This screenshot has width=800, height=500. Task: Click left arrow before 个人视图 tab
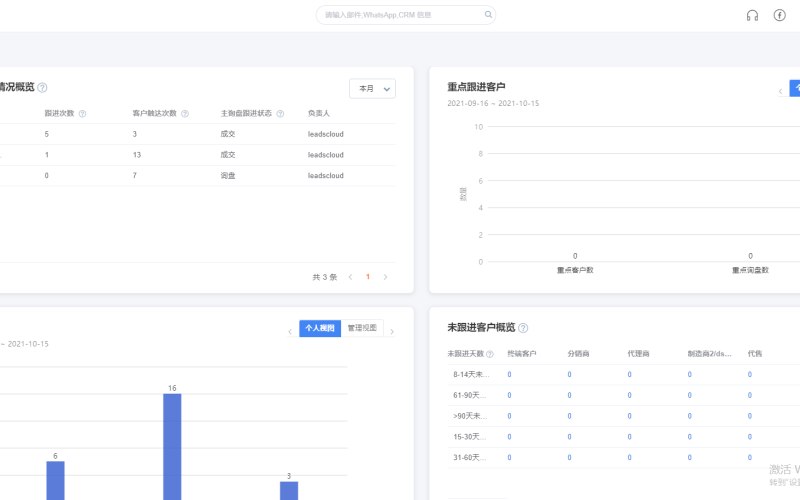290,332
